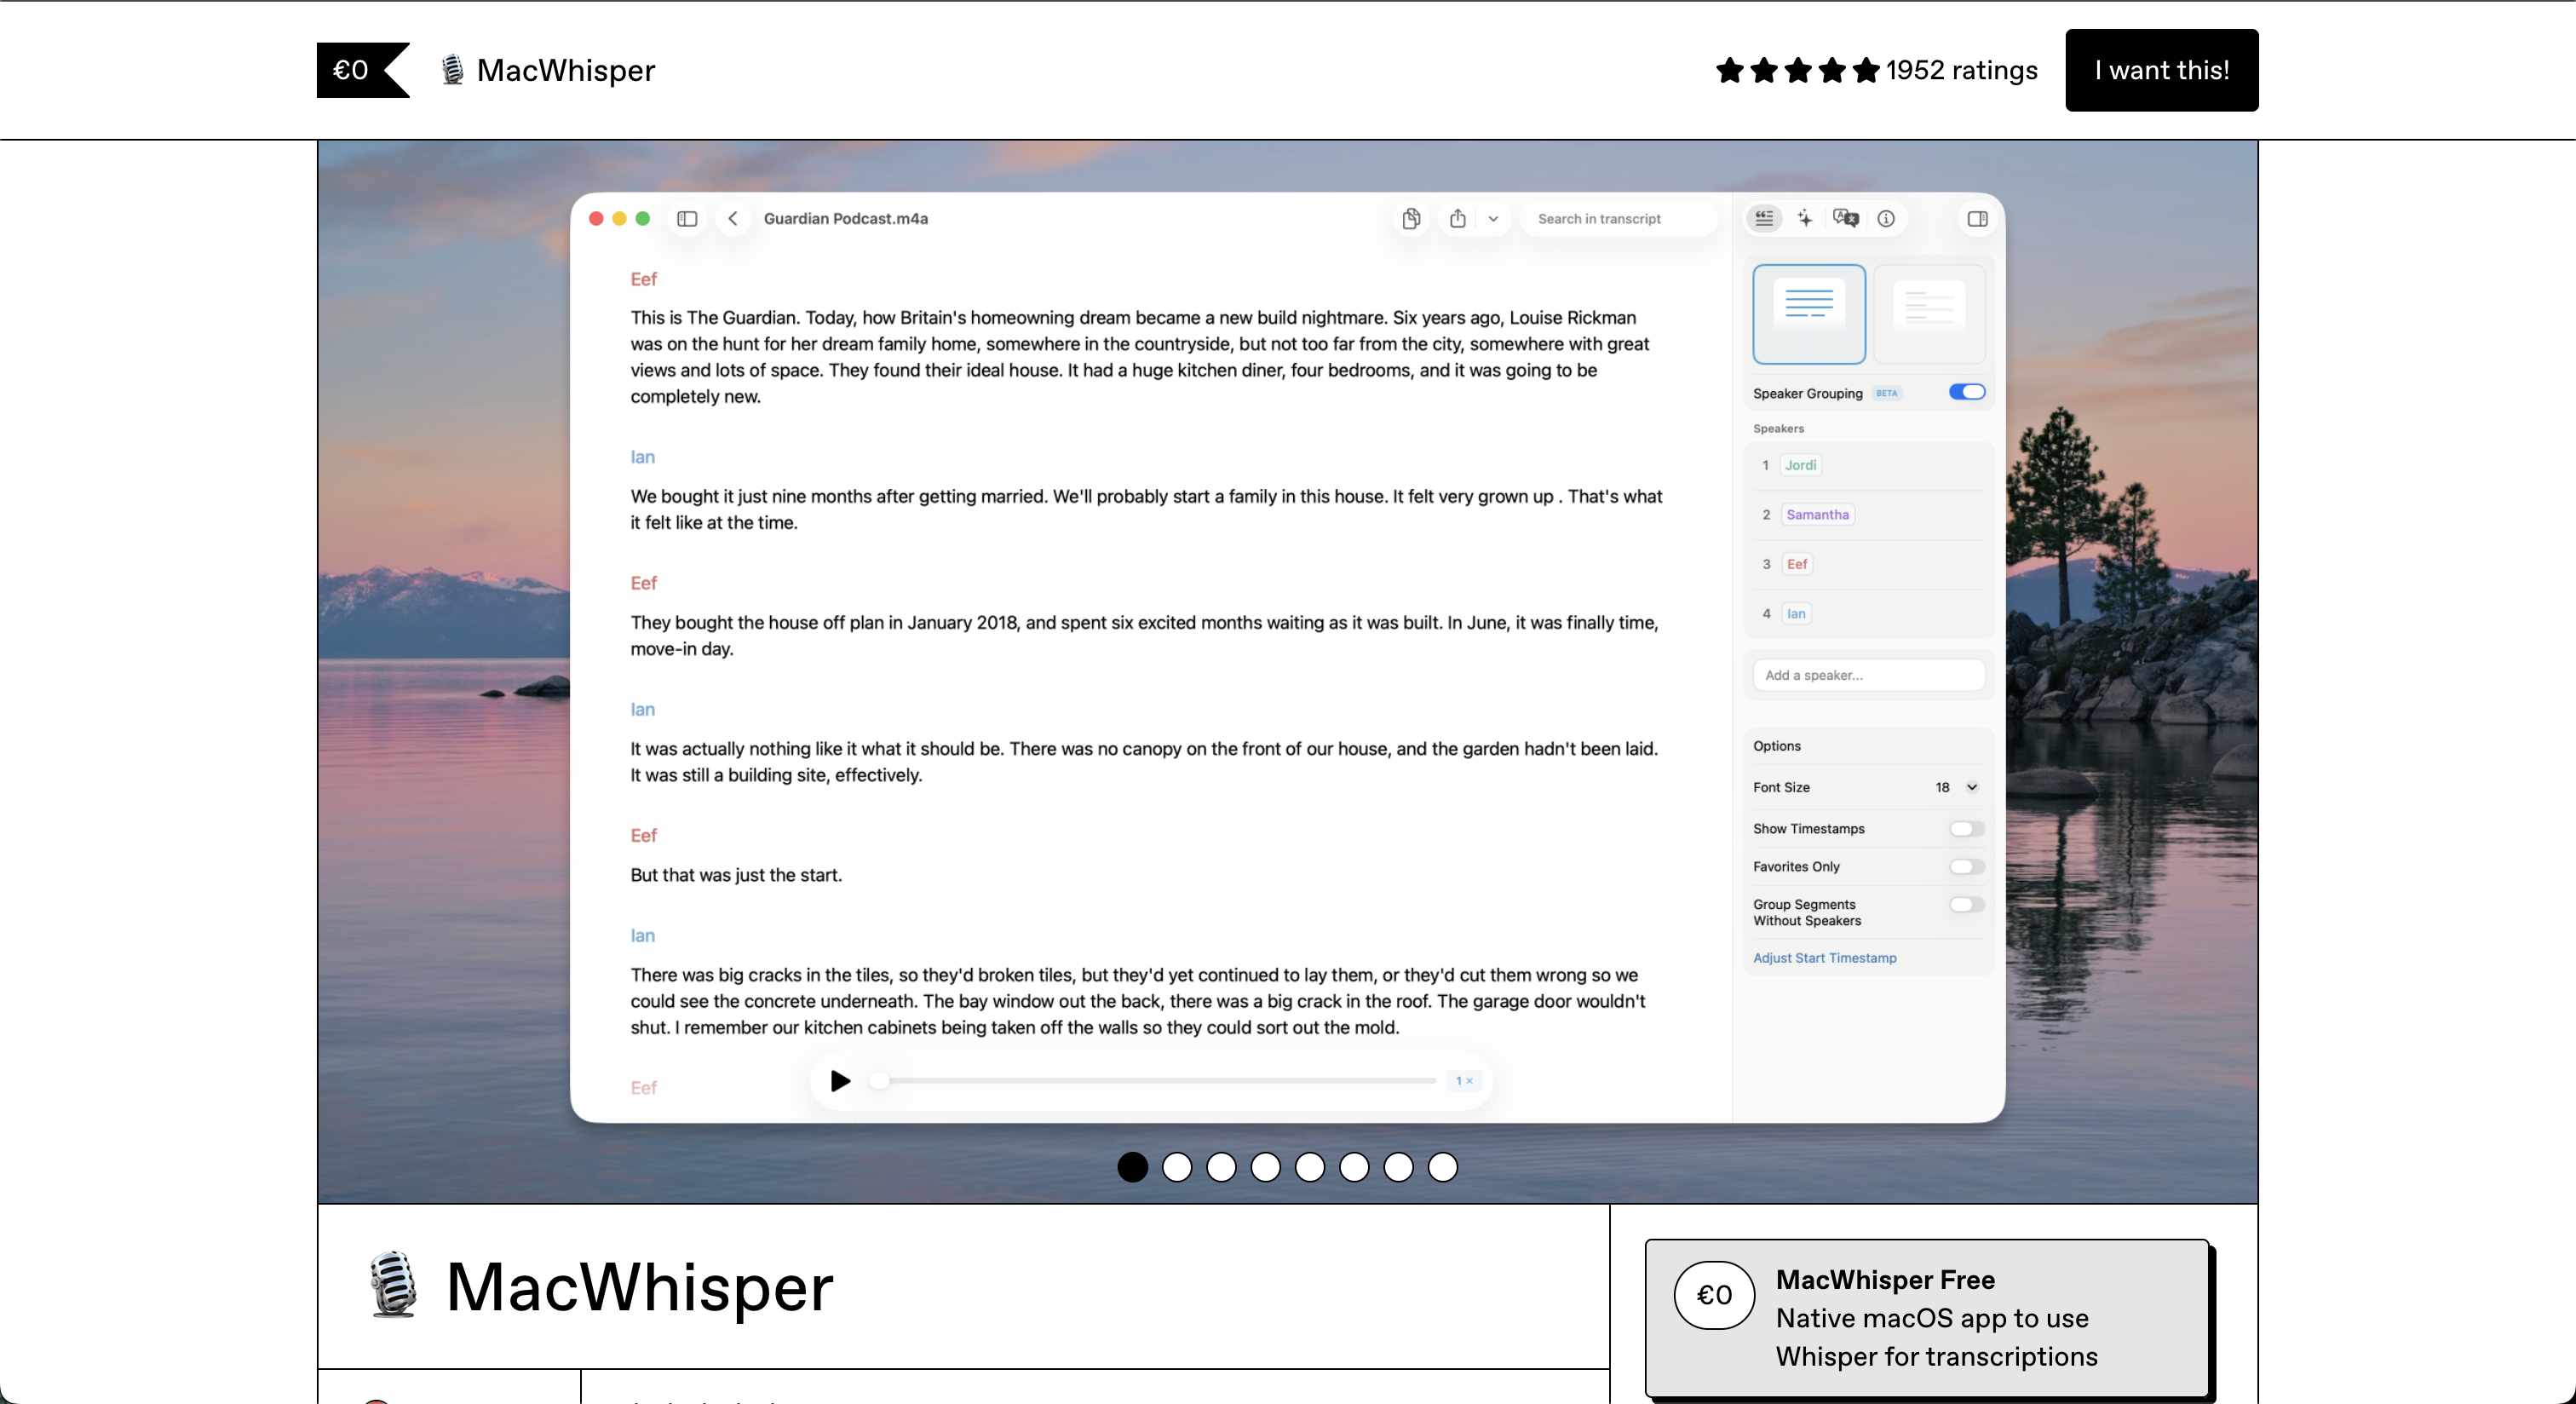This screenshot has width=2576, height=1404.
Task: Go to the second carousel dot
Action: (x=1177, y=1167)
